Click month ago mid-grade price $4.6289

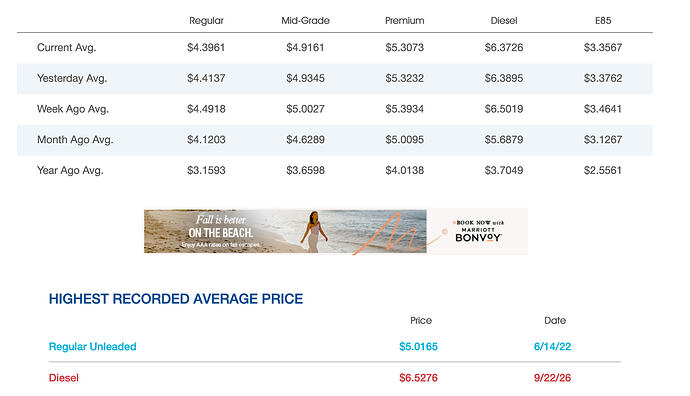pyautogui.click(x=305, y=140)
